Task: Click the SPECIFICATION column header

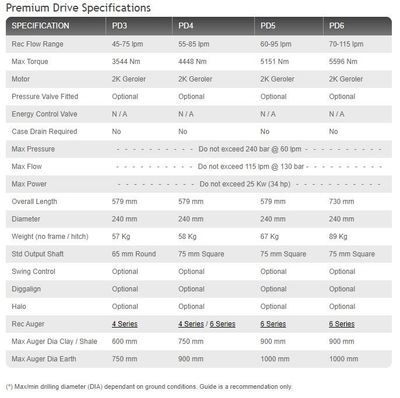Action: pyautogui.click(x=41, y=26)
